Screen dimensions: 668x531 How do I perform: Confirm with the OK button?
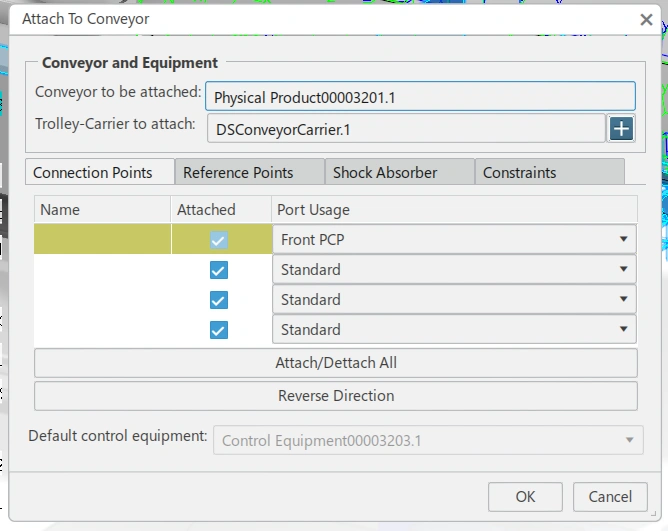pyautogui.click(x=525, y=497)
